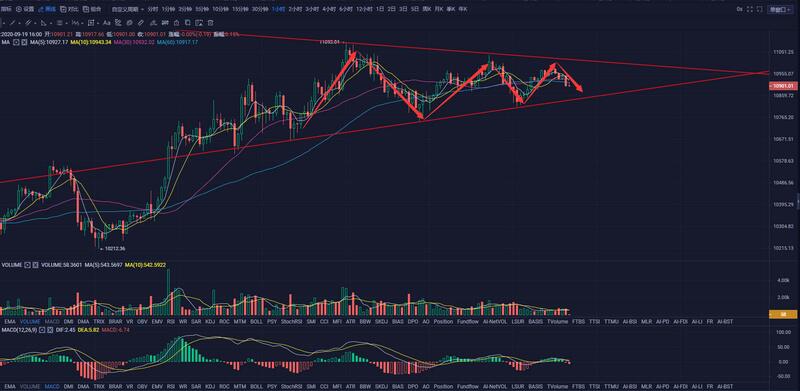Select the wave pattern drawing tool
This screenshot has height=391, width=800.
[75, 22]
